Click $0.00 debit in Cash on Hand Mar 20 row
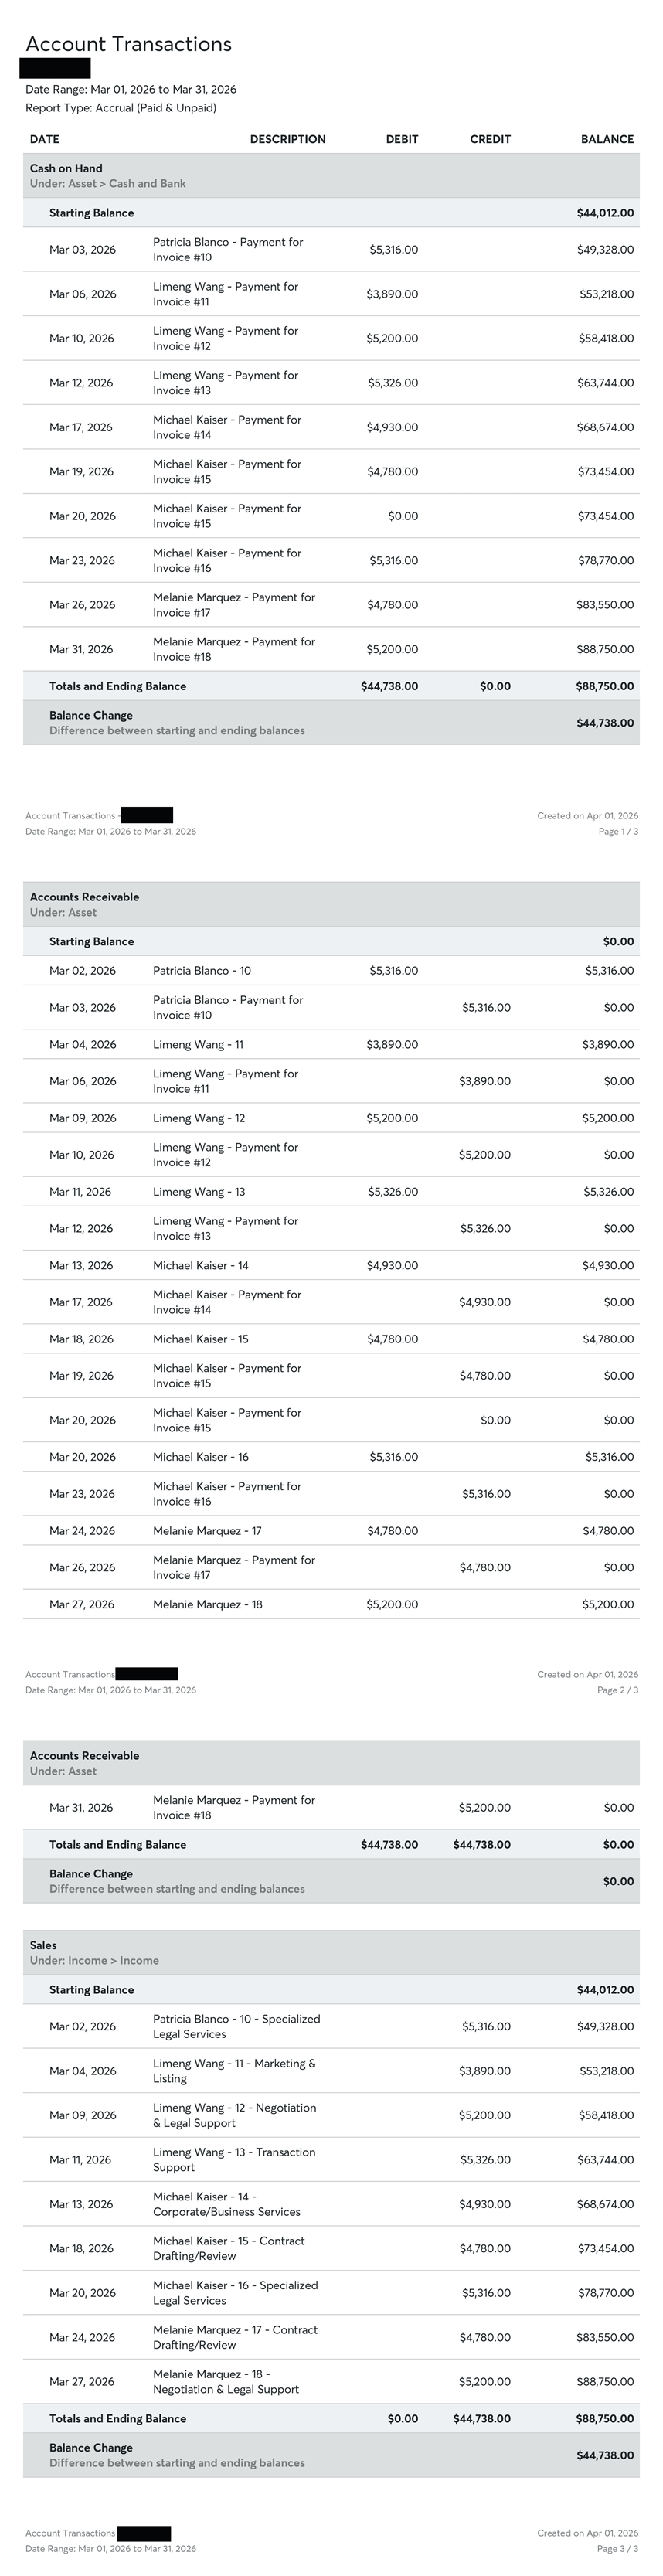The width and height of the screenshot is (663, 2576). 403,516
